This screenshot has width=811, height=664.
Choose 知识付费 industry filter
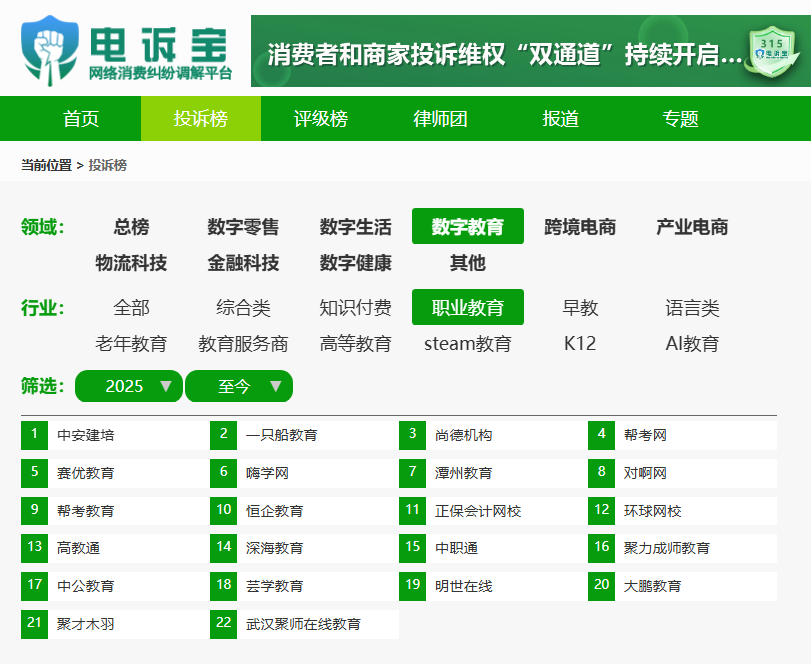(x=355, y=308)
